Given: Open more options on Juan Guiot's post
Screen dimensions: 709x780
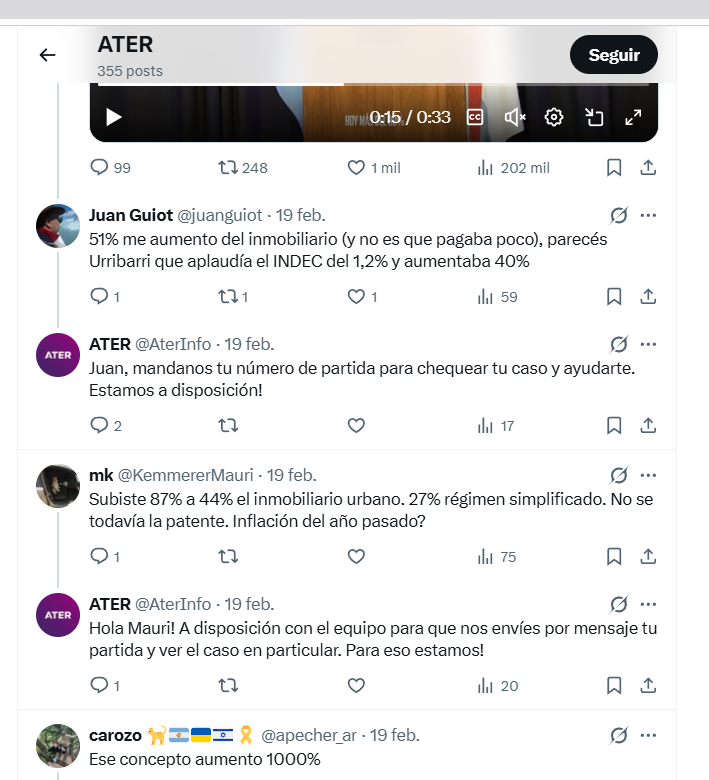Looking at the screenshot, I should pyautogui.click(x=648, y=215).
